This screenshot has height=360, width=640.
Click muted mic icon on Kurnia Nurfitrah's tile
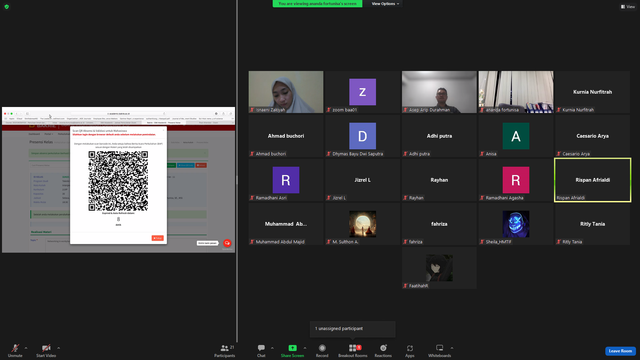coord(559,110)
